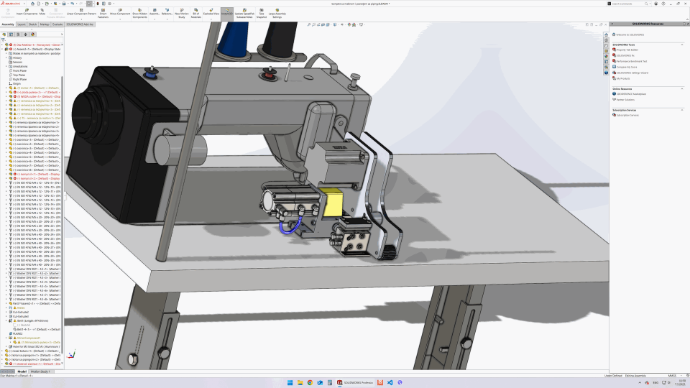The height and width of the screenshot is (388, 690).
Task: Open the DisplayManager tab icon
Action: pyautogui.click(x=33, y=34)
